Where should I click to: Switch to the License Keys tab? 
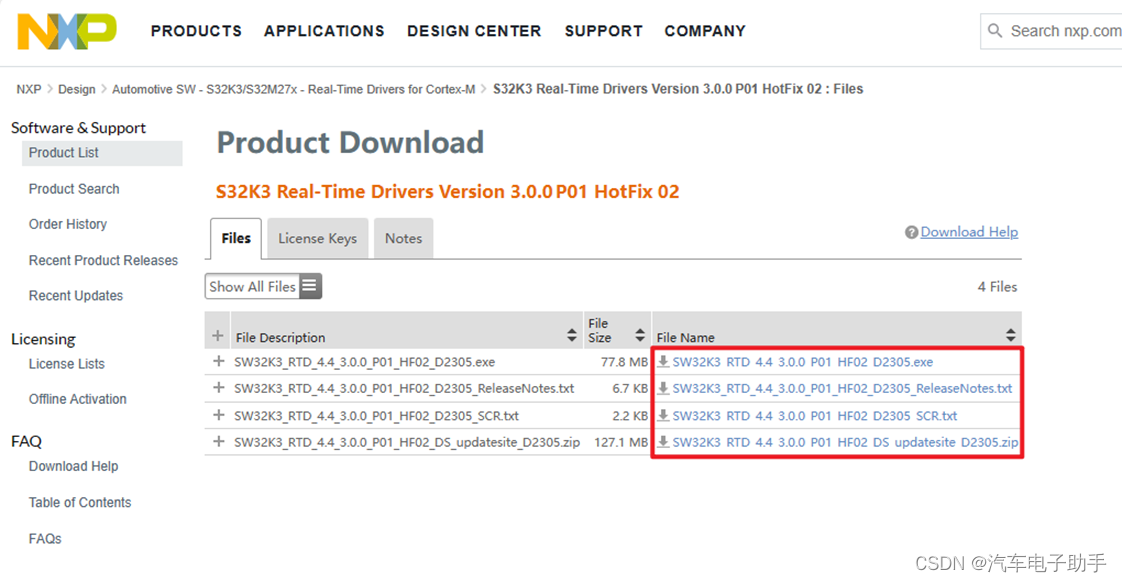pos(318,238)
